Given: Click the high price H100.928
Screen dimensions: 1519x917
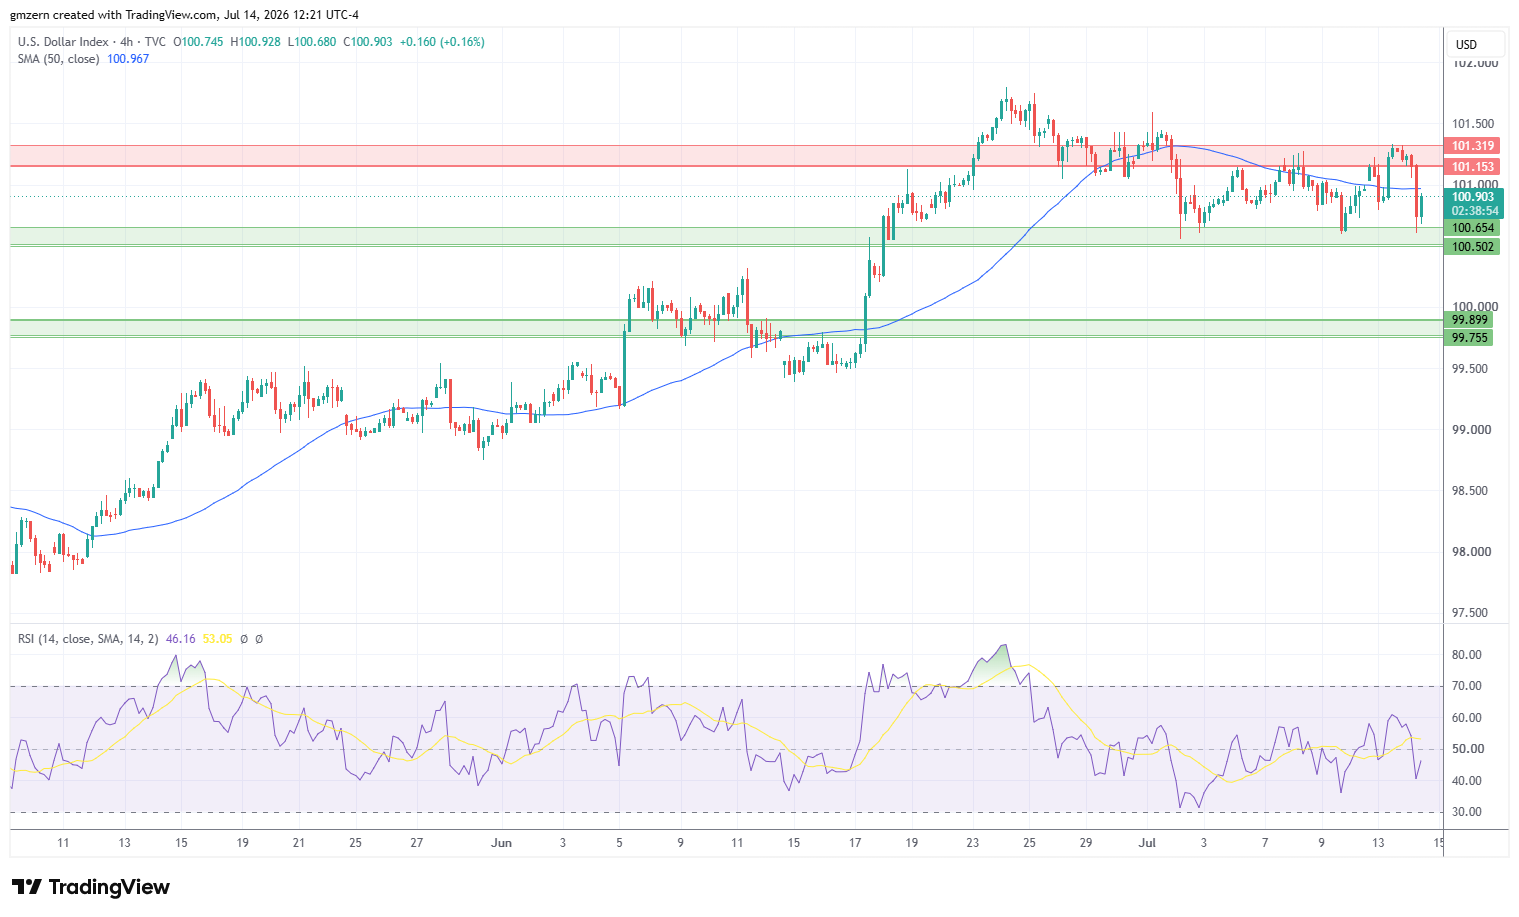Looking at the screenshot, I should 255,42.
